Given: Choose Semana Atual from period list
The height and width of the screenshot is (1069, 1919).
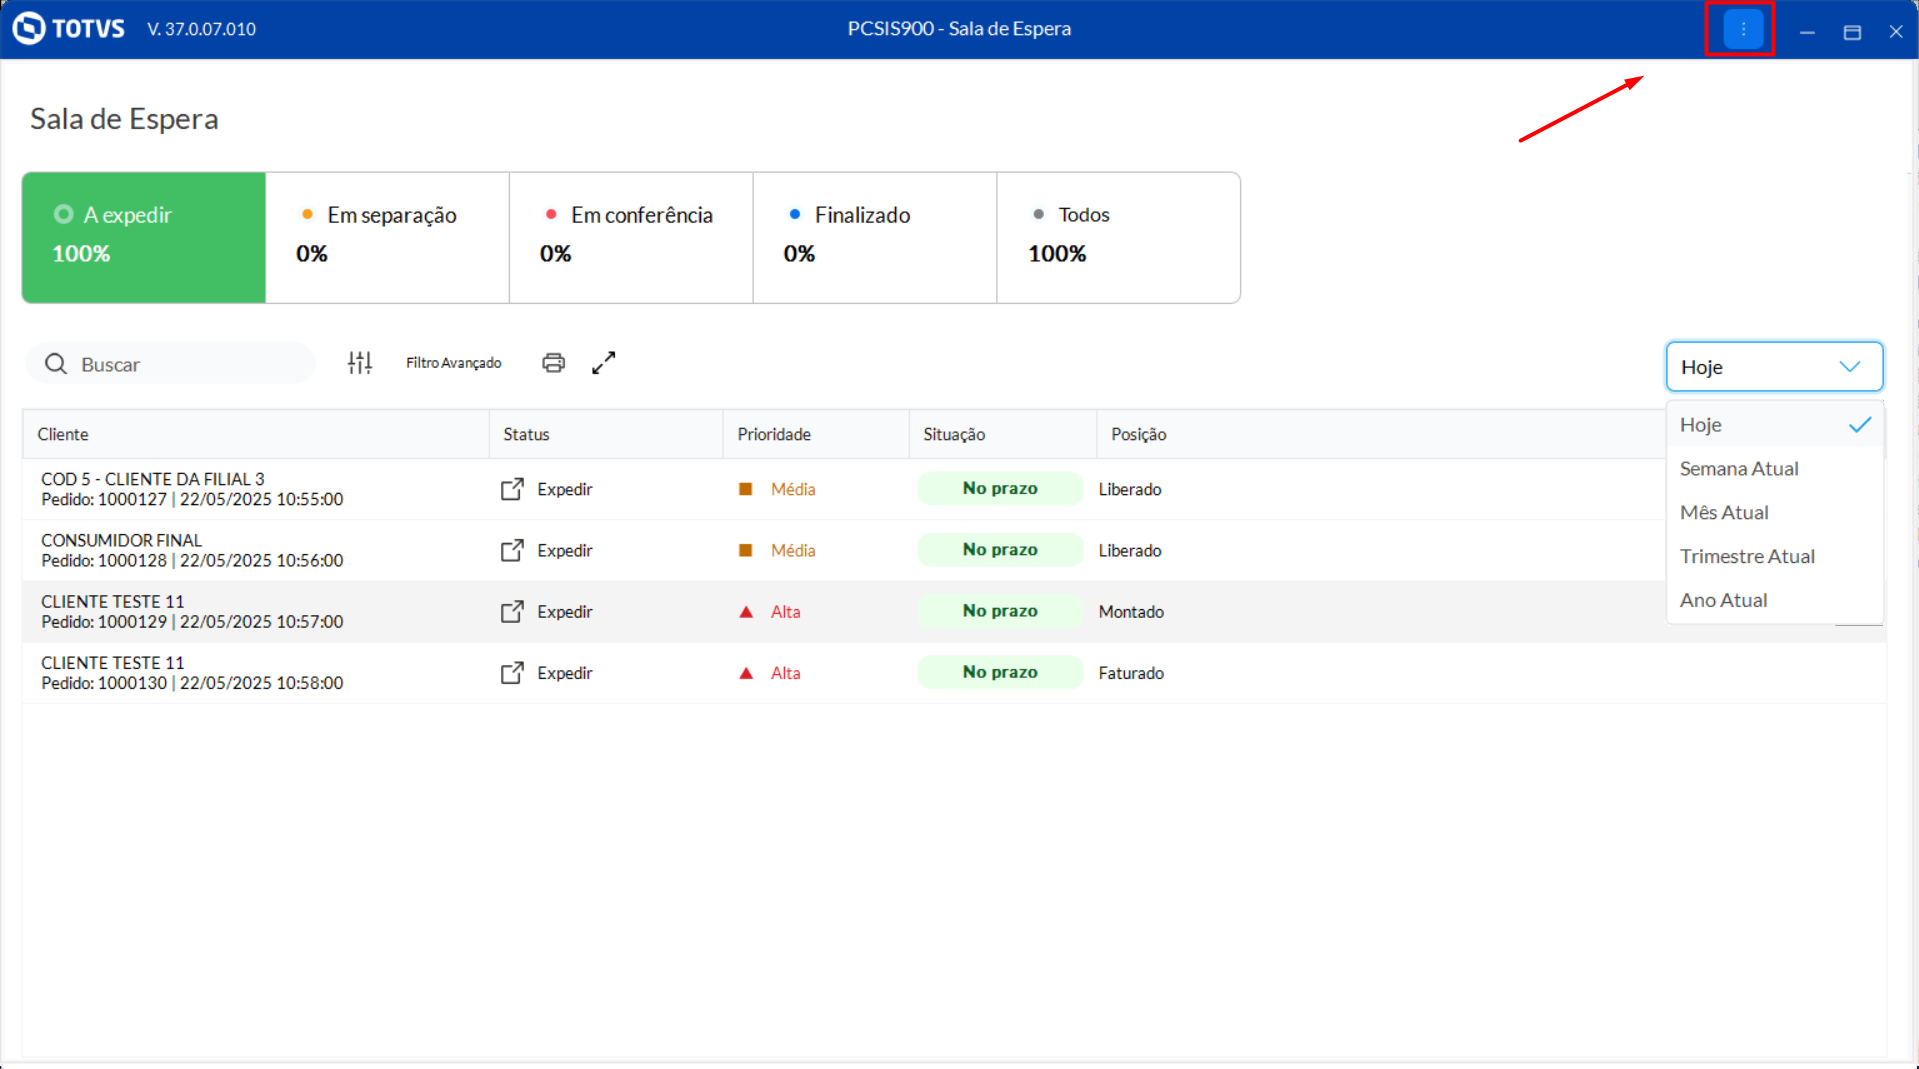Looking at the screenshot, I should (1739, 469).
